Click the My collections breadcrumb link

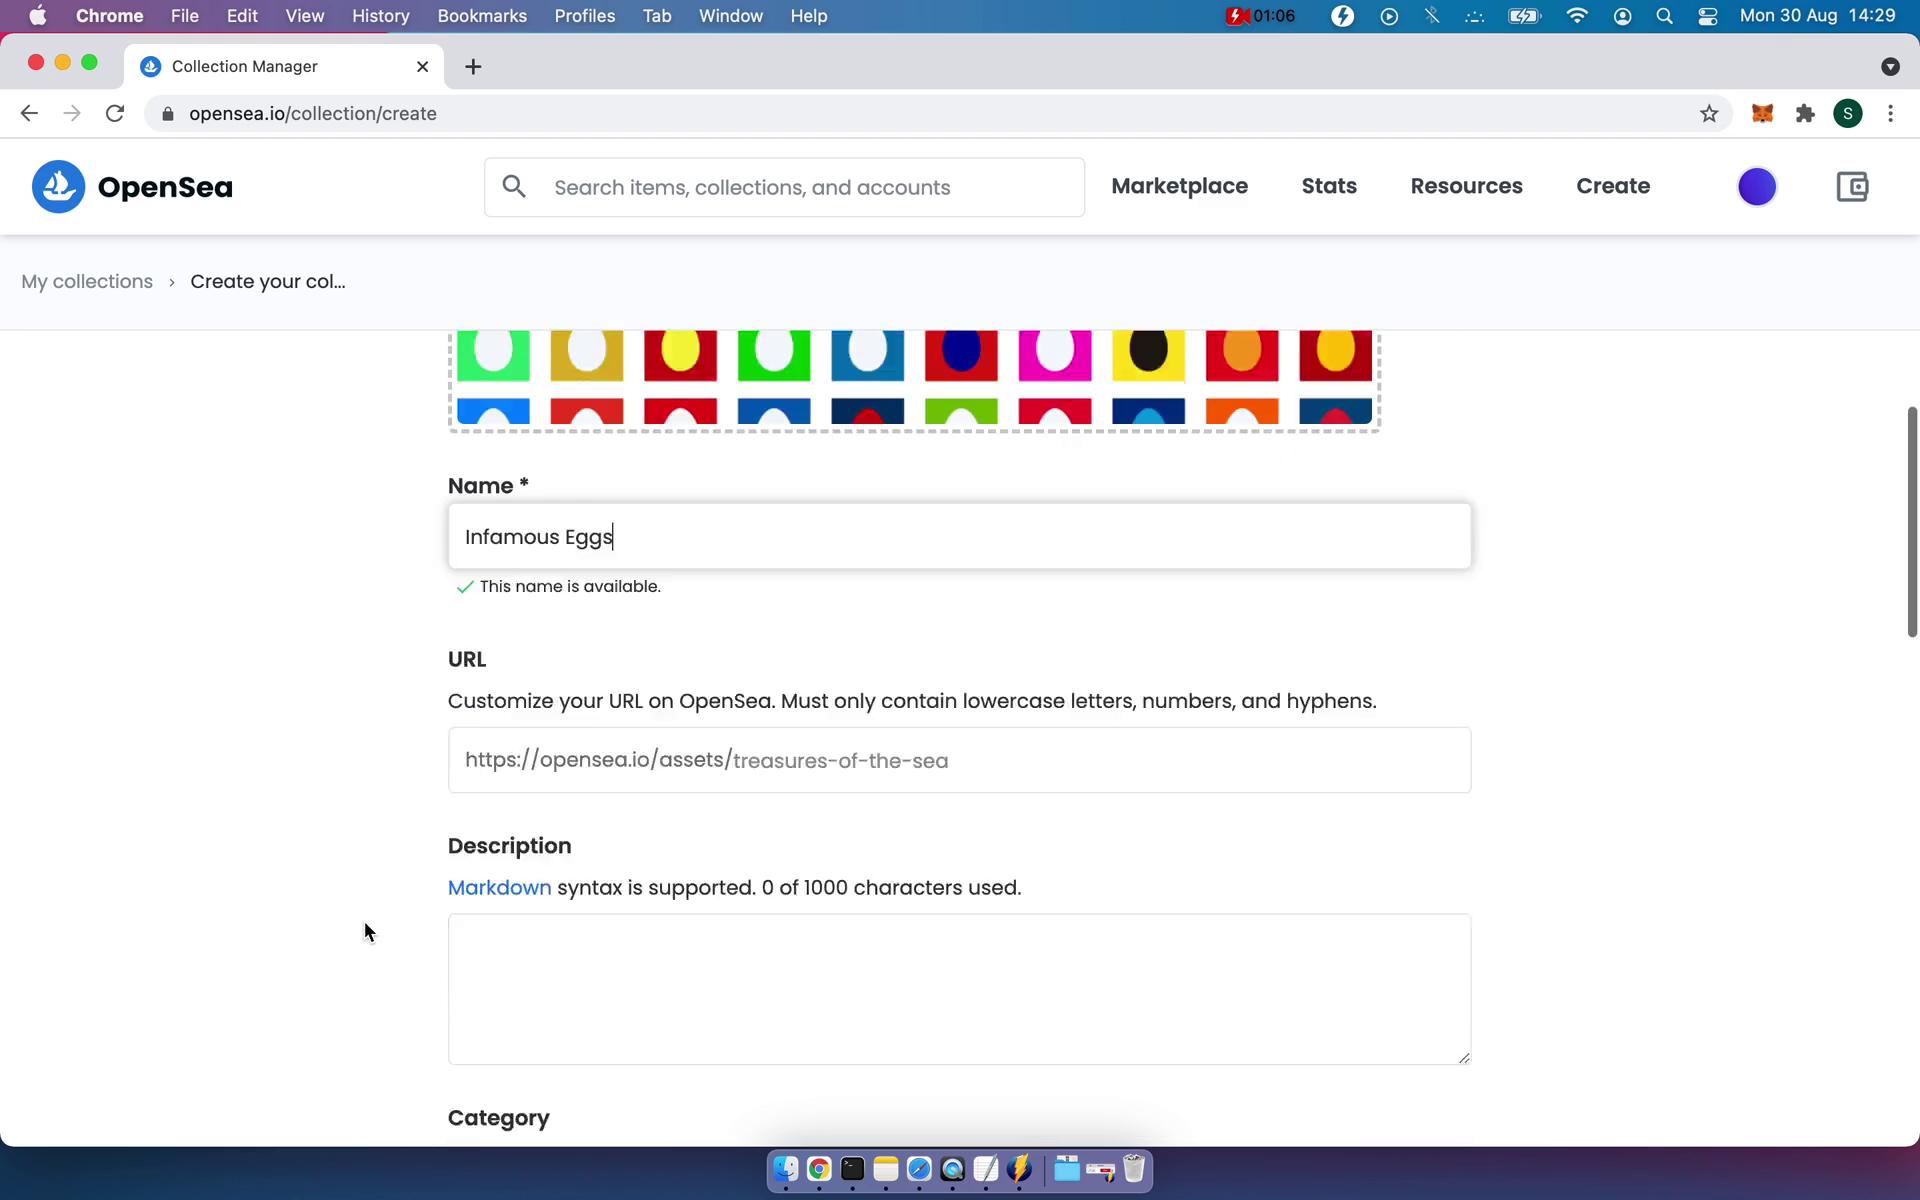point(86,281)
